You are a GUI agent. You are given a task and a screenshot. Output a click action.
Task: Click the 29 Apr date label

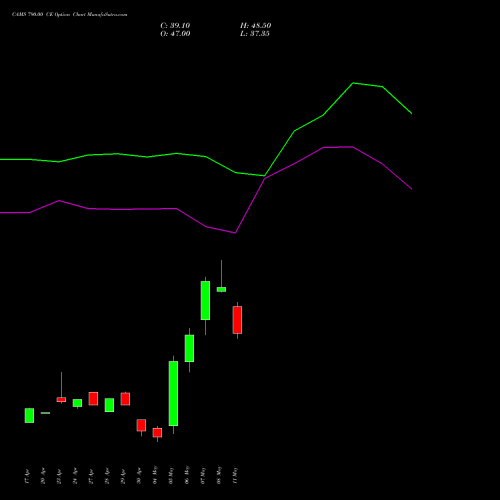(x=123, y=476)
